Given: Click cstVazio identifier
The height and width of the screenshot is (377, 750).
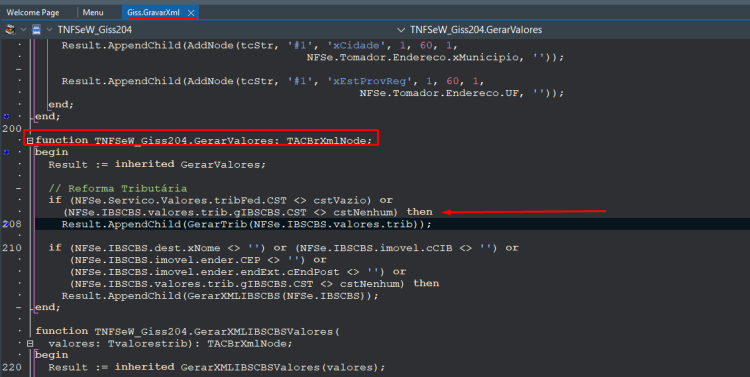Looking at the screenshot, I should point(340,200).
